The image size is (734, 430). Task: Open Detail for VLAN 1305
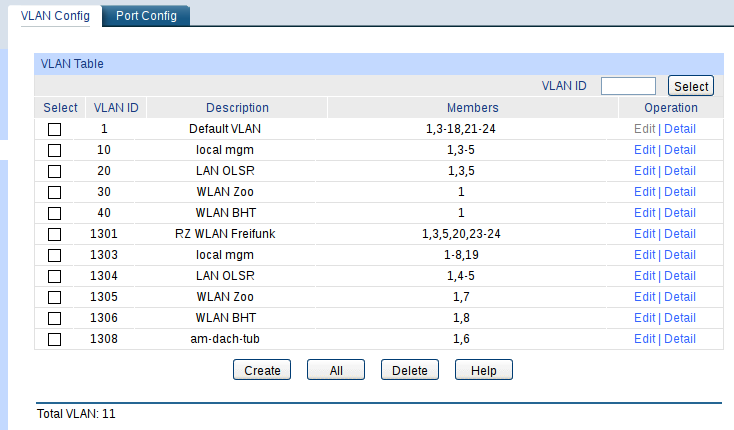click(x=680, y=297)
